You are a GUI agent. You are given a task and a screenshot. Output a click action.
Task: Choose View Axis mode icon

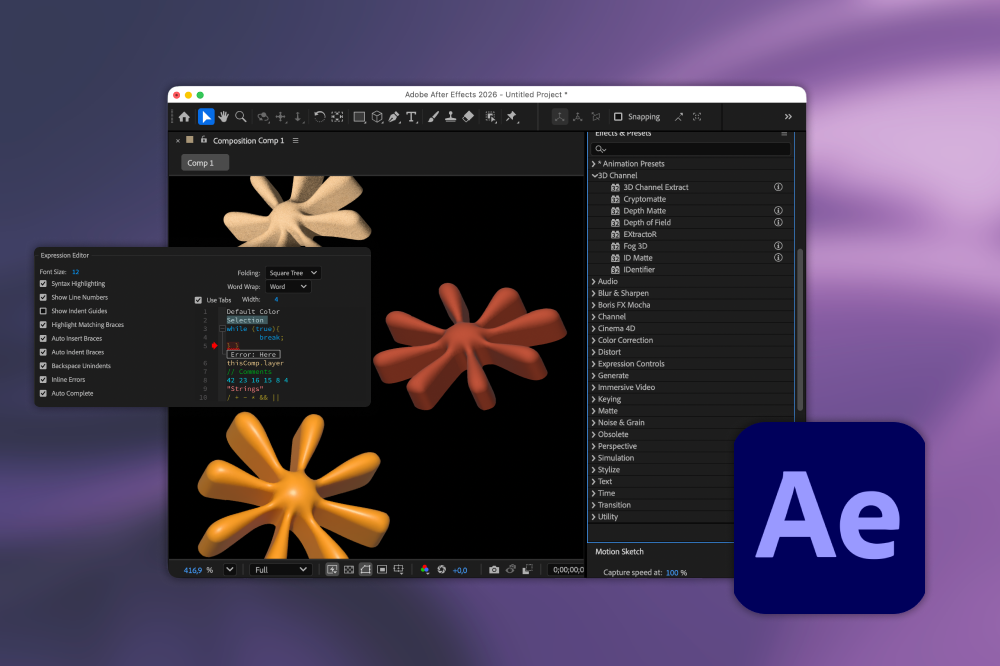(x=596, y=117)
